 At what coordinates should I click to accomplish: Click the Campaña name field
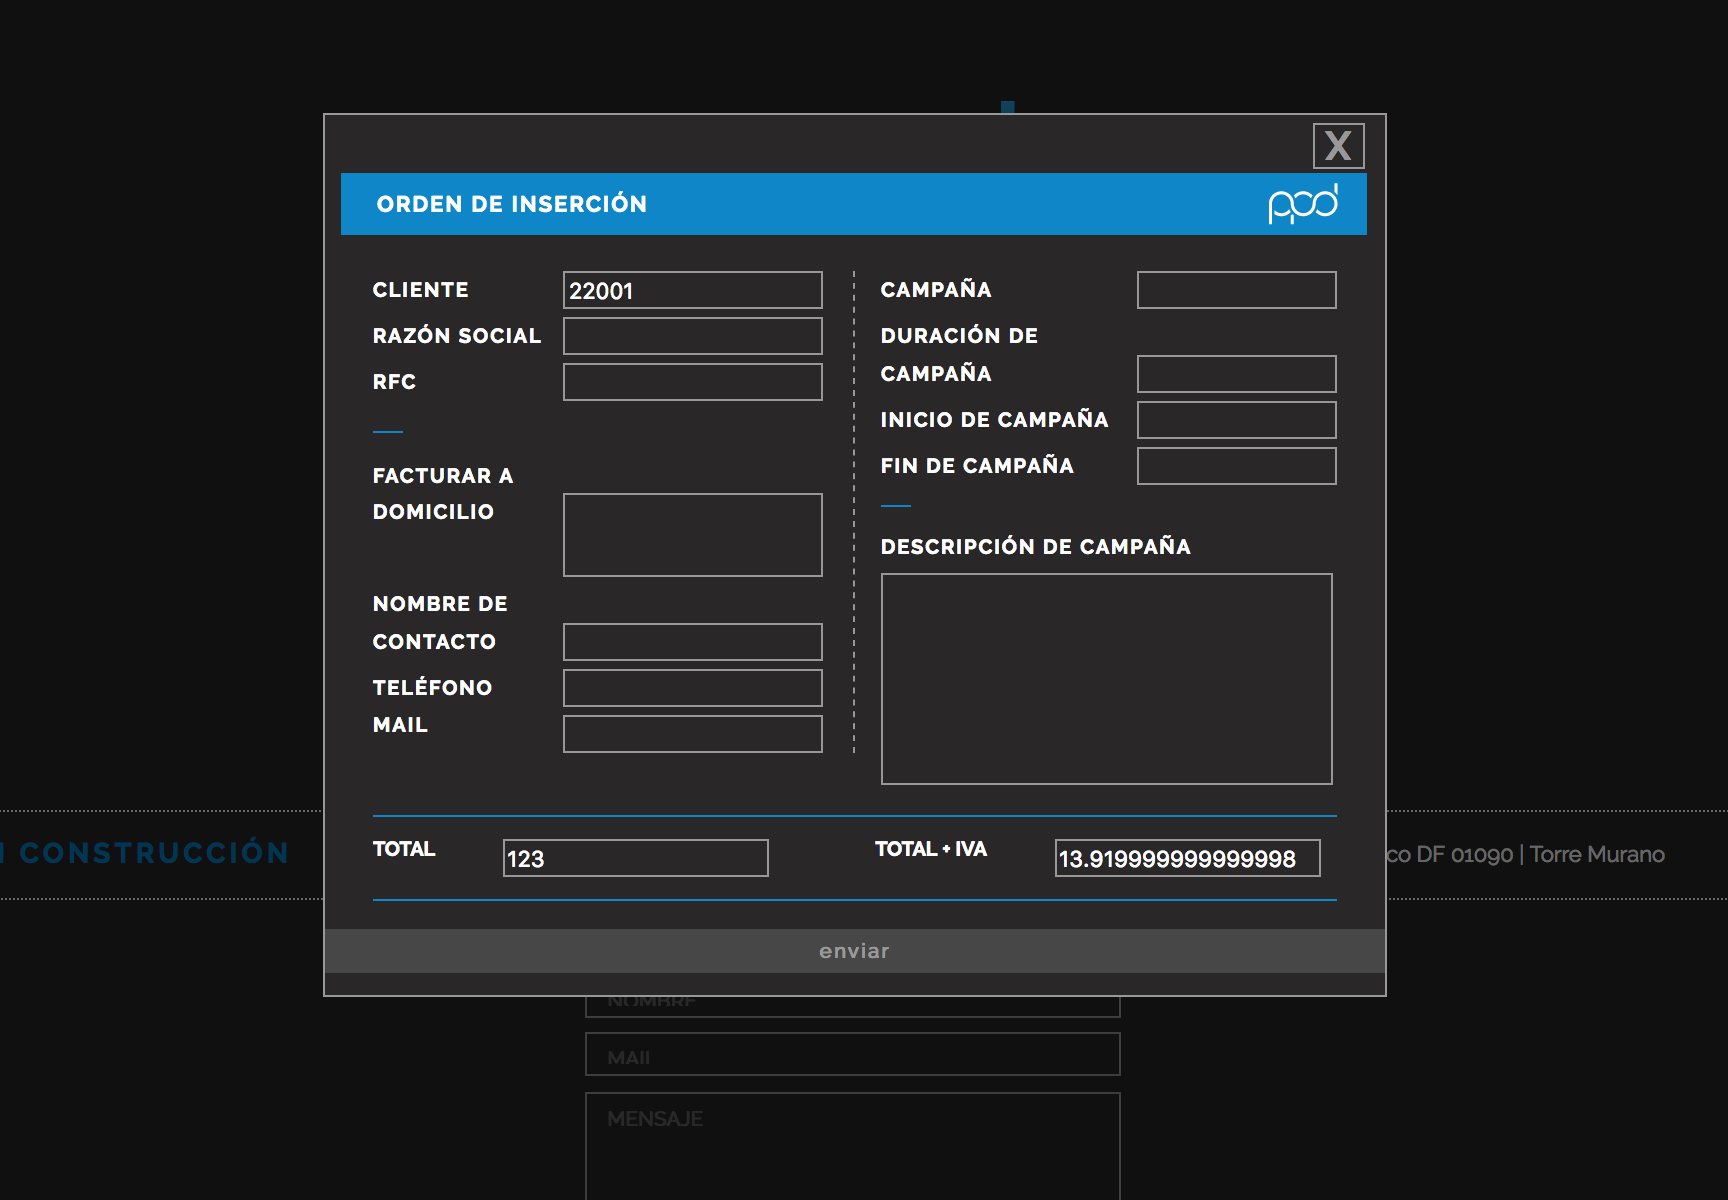pyautogui.click(x=1236, y=290)
